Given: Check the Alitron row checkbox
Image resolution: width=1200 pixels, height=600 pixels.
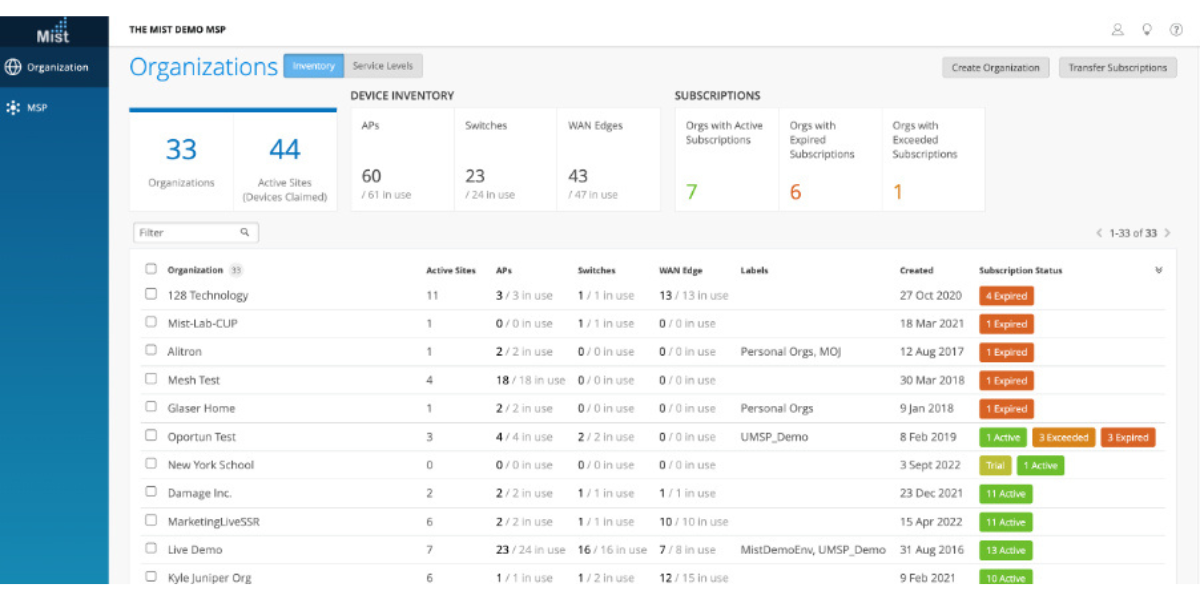Looking at the screenshot, I should (x=151, y=350).
